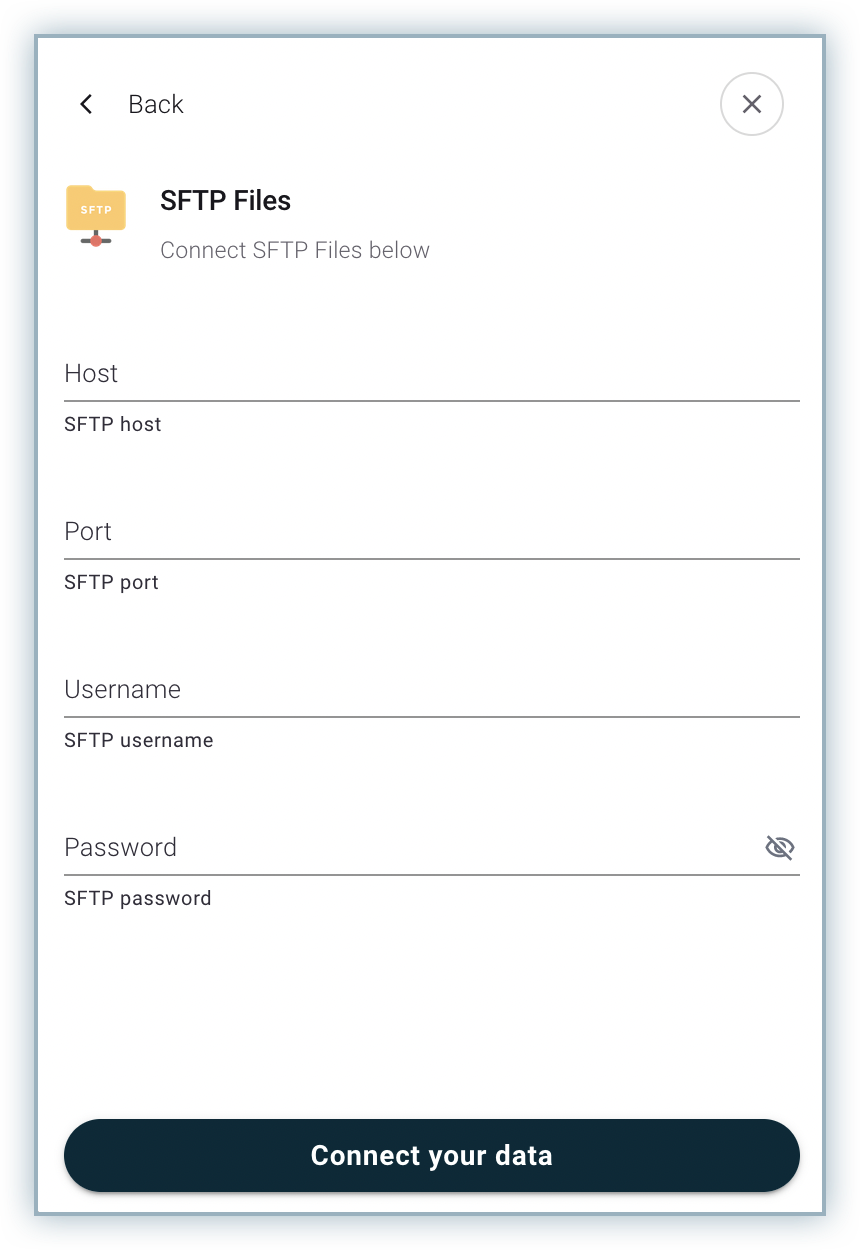The width and height of the screenshot is (860, 1250).
Task: Toggle password visibility eye icon
Action: click(x=779, y=848)
